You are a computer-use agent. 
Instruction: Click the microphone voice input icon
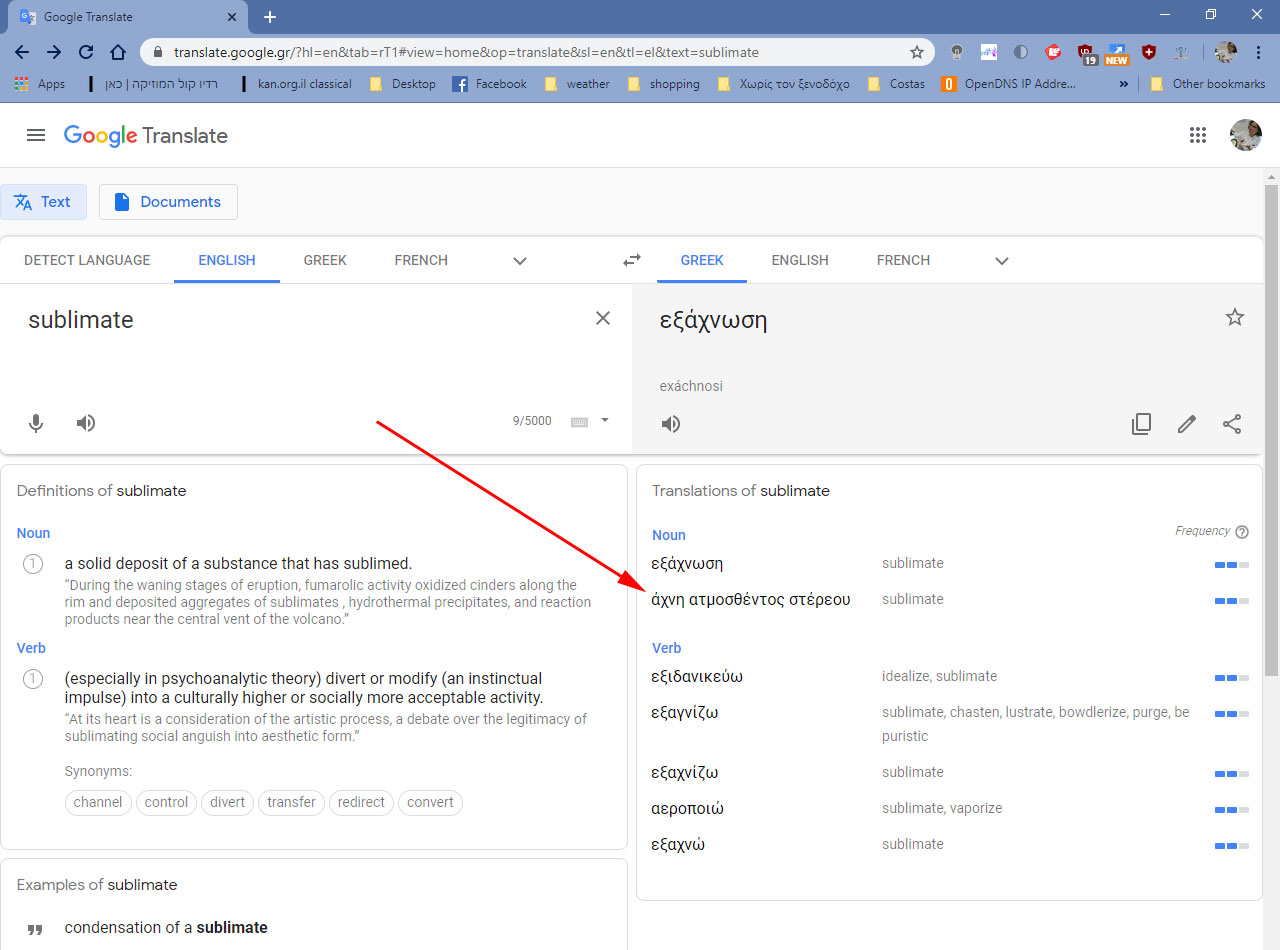click(x=36, y=423)
